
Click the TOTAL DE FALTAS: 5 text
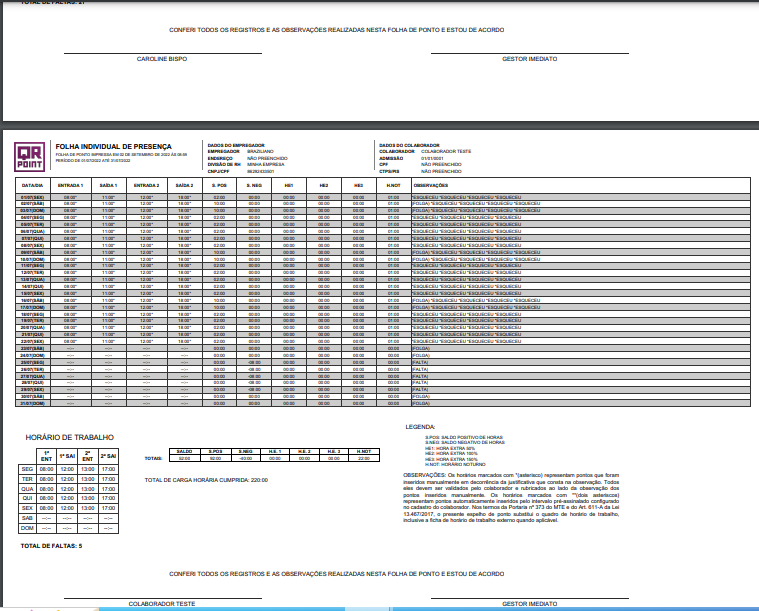click(52, 546)
